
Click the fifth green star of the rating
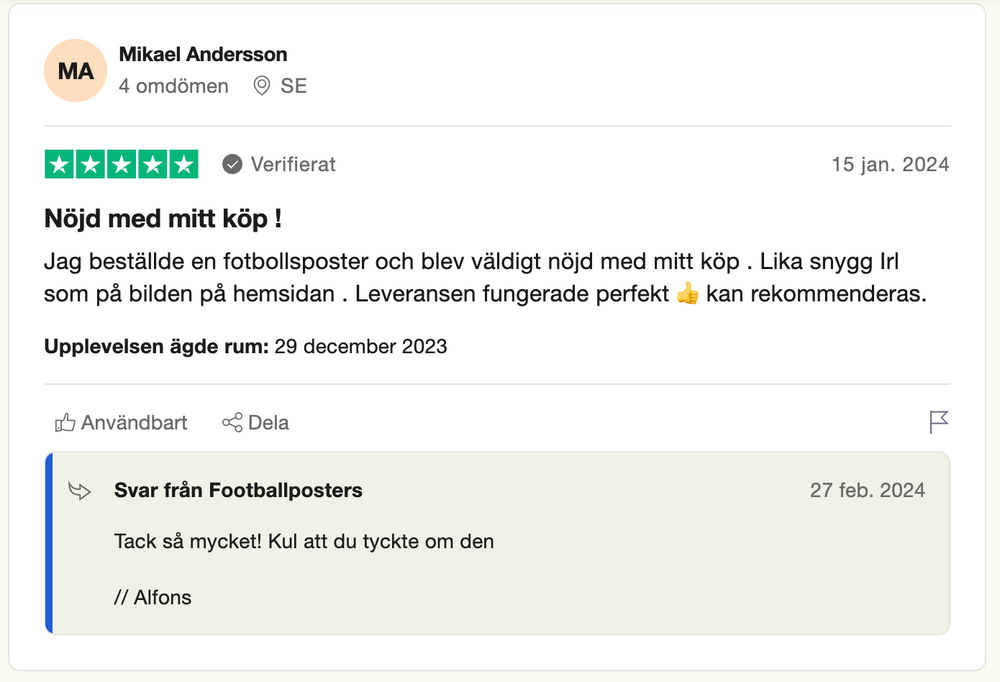pos(183,165)
